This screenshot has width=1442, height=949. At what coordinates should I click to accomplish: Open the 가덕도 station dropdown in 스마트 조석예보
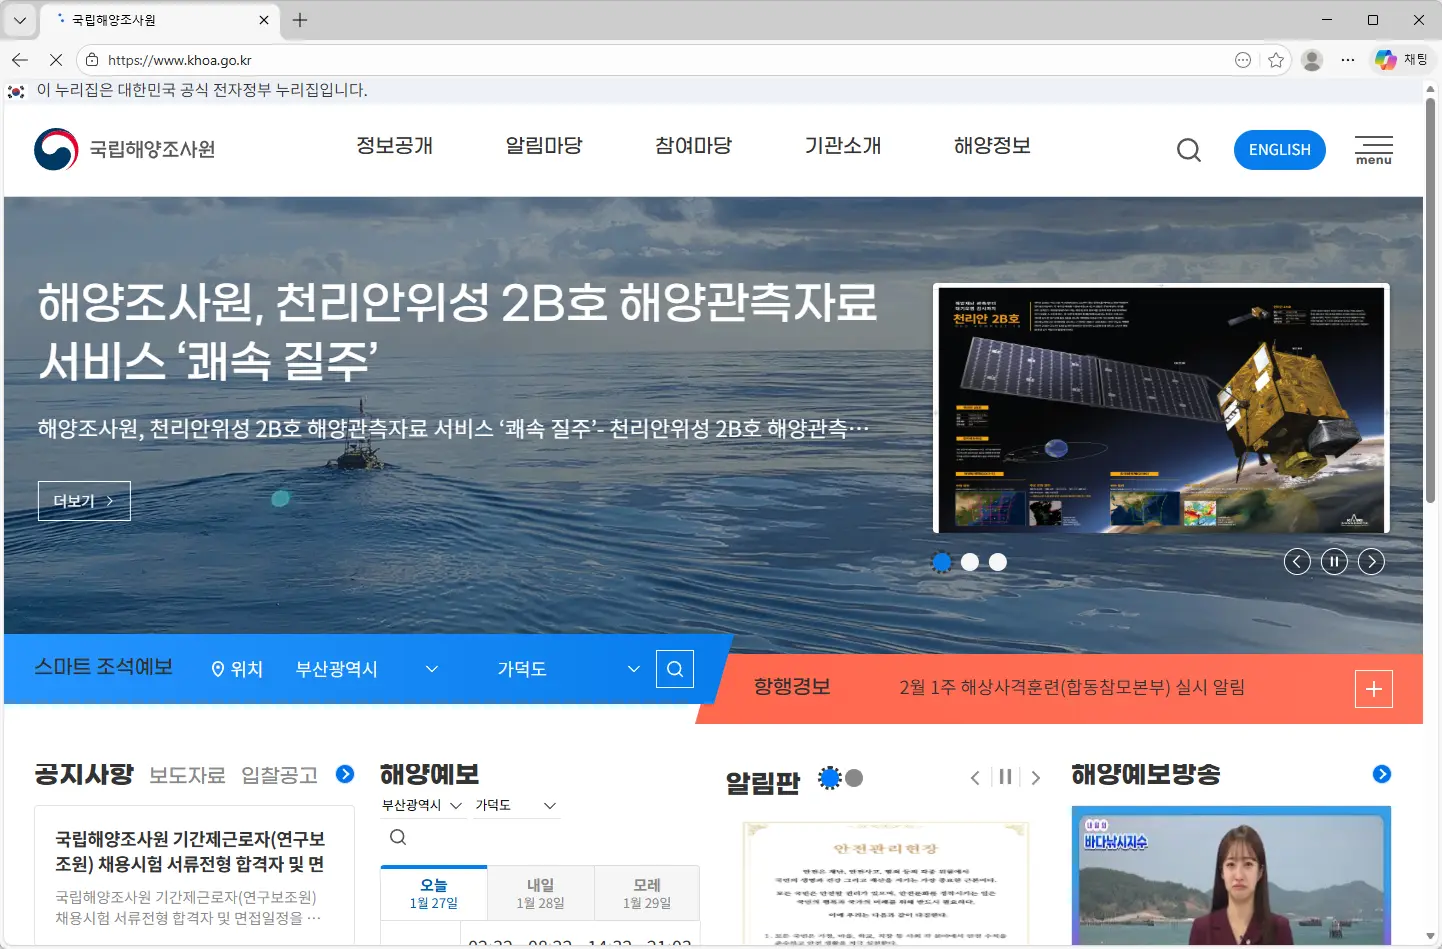point(567,669)
